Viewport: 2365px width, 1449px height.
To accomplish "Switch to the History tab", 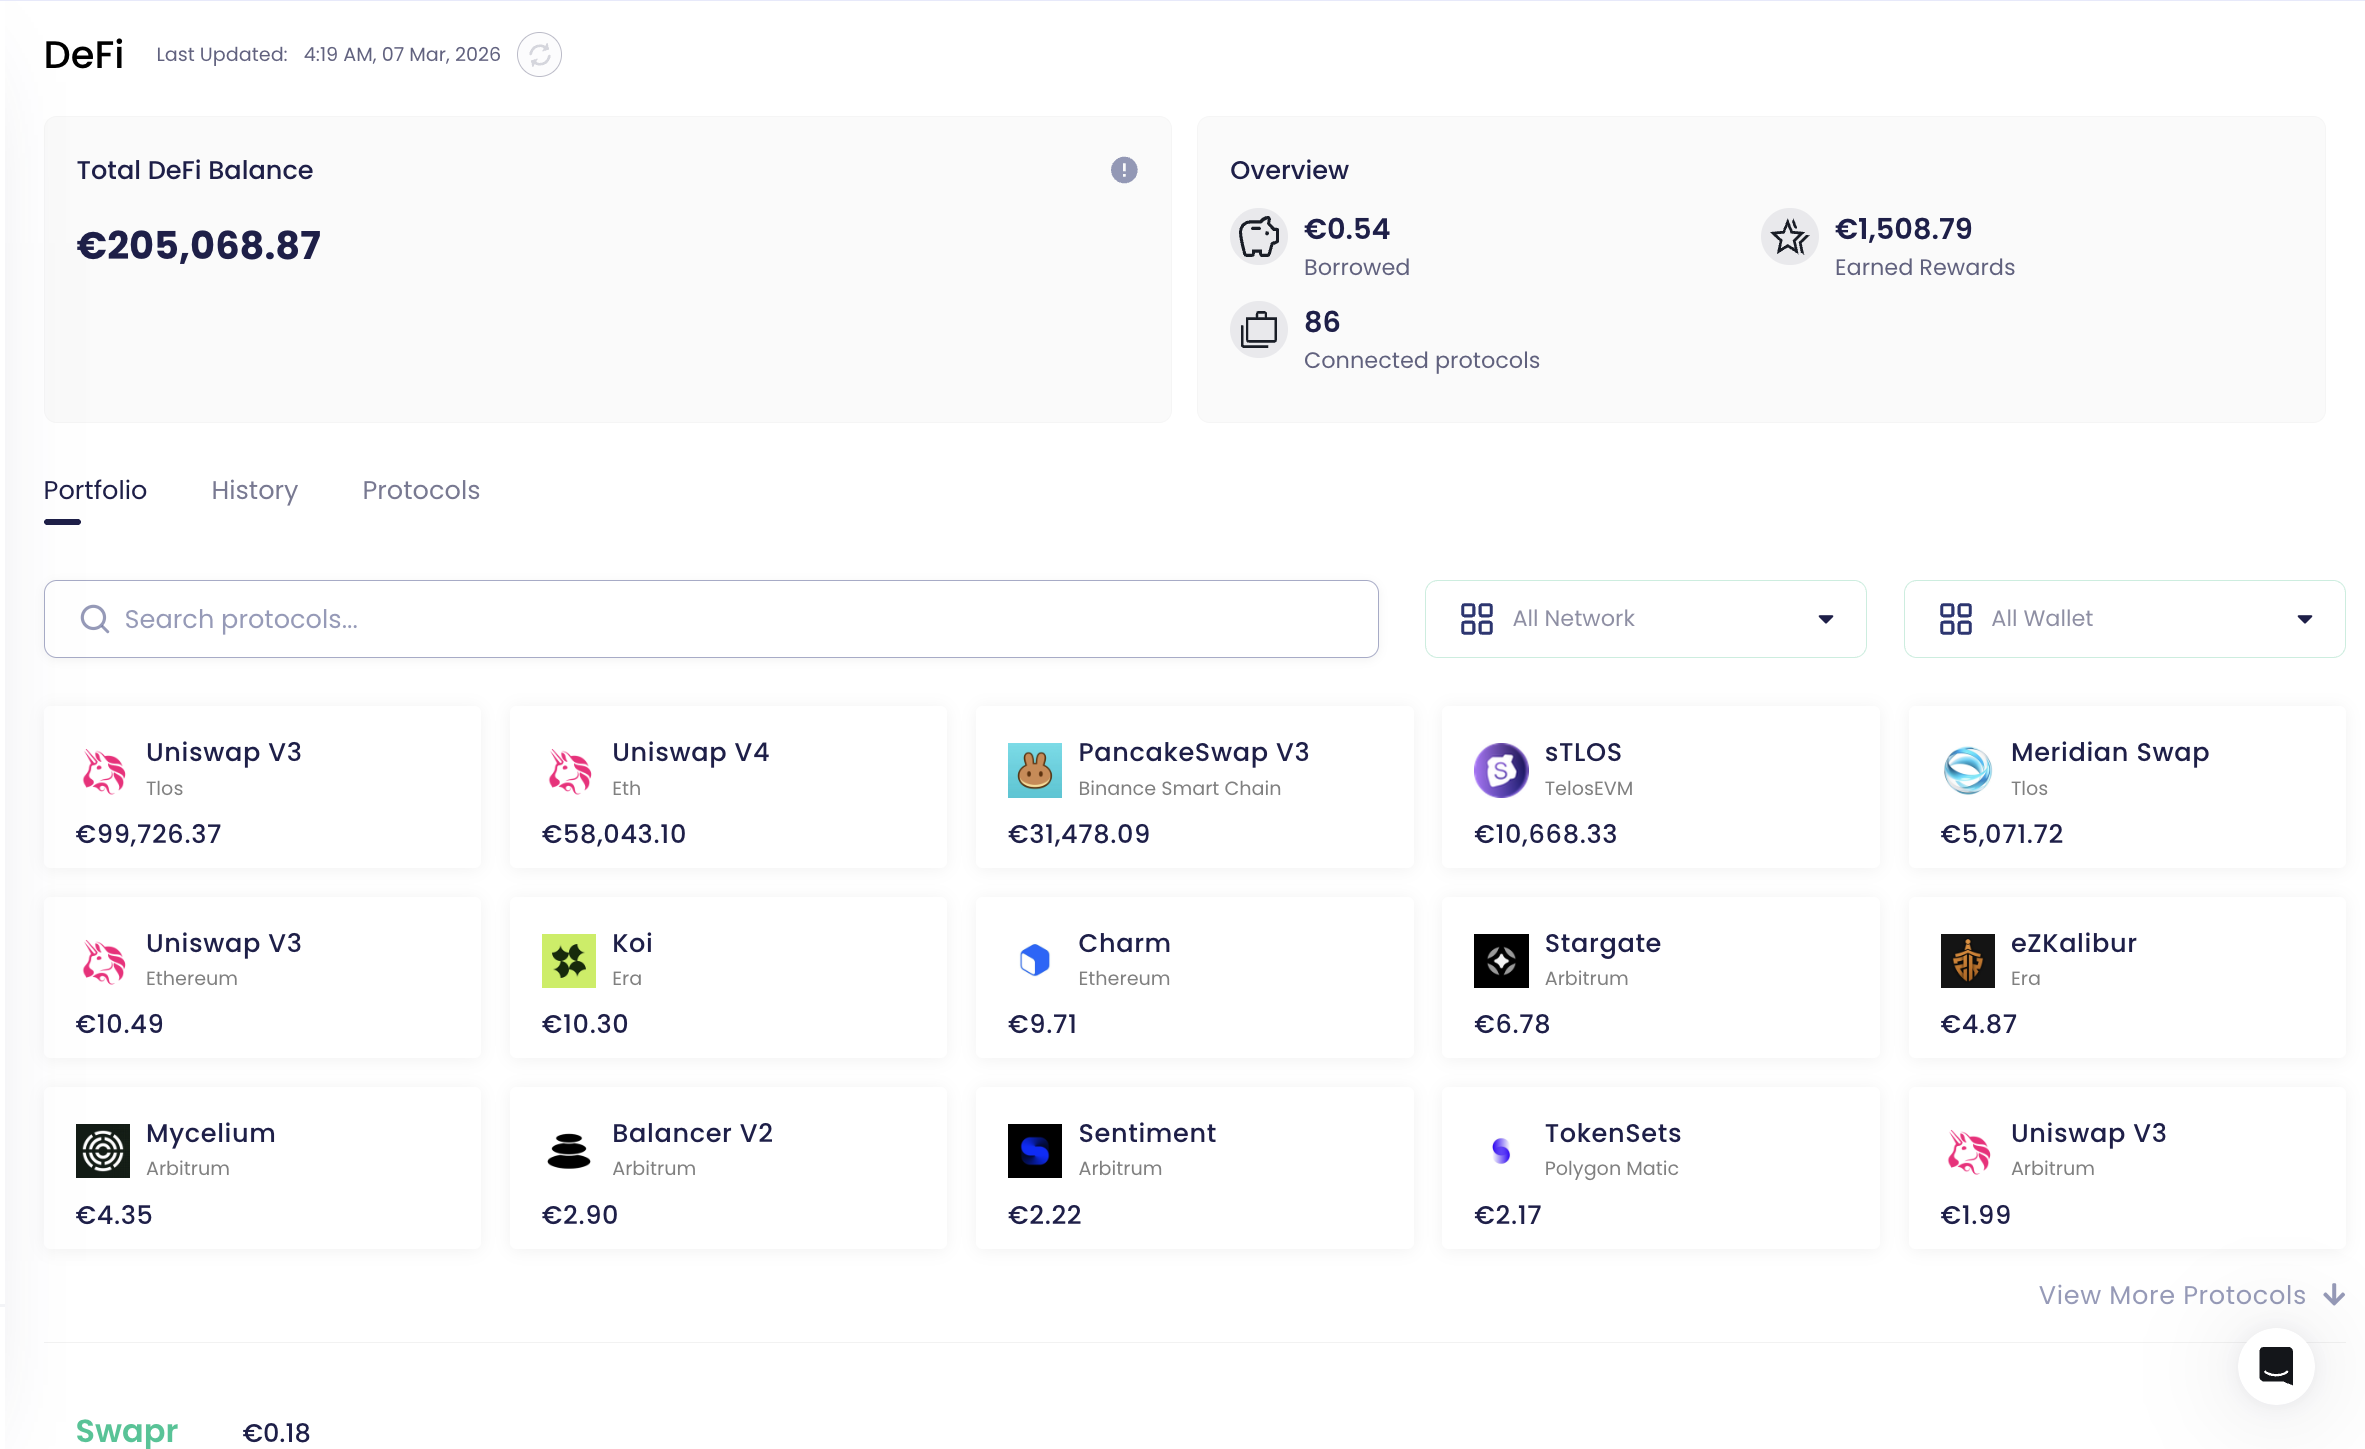I will pos(254,490).
